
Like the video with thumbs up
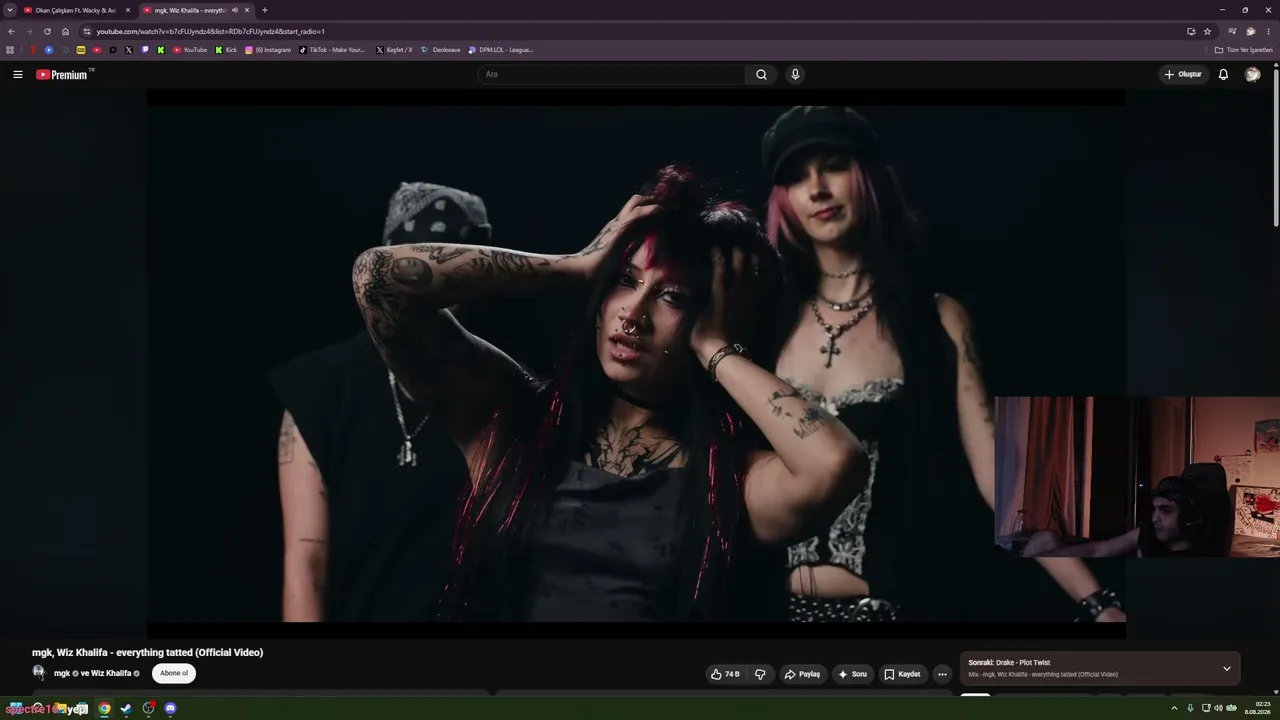coord(726,674)
